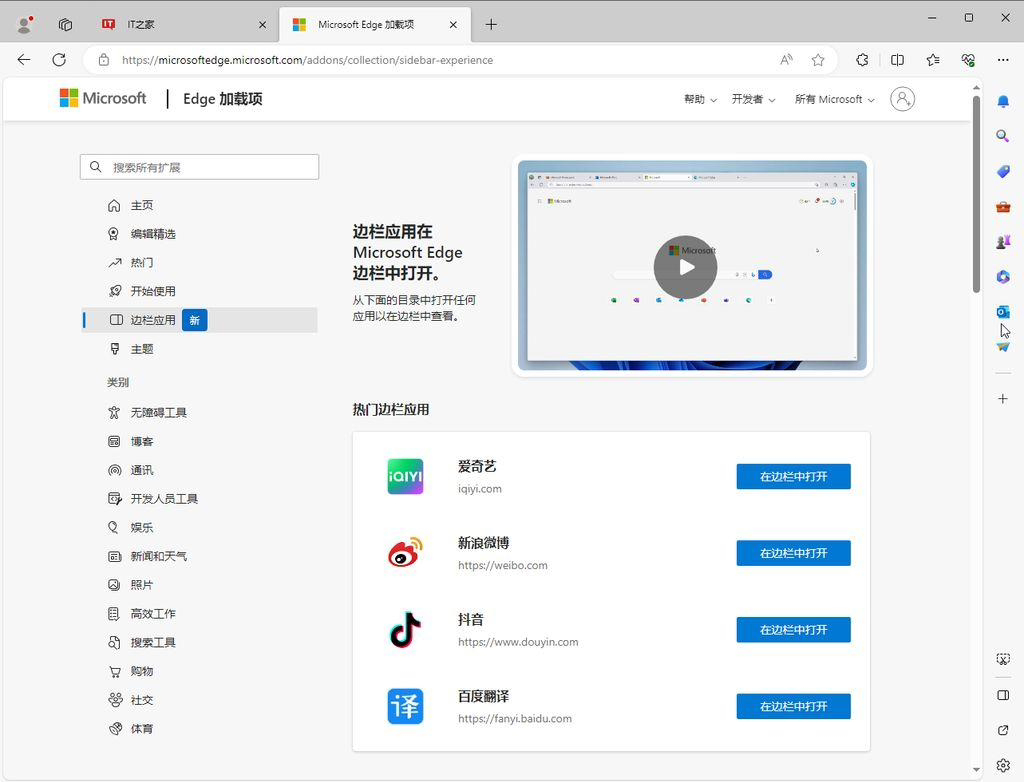Viewport: 1024px width, 782px height.
Task: Open the 高效工作 category
Action: tap(200, 614)
